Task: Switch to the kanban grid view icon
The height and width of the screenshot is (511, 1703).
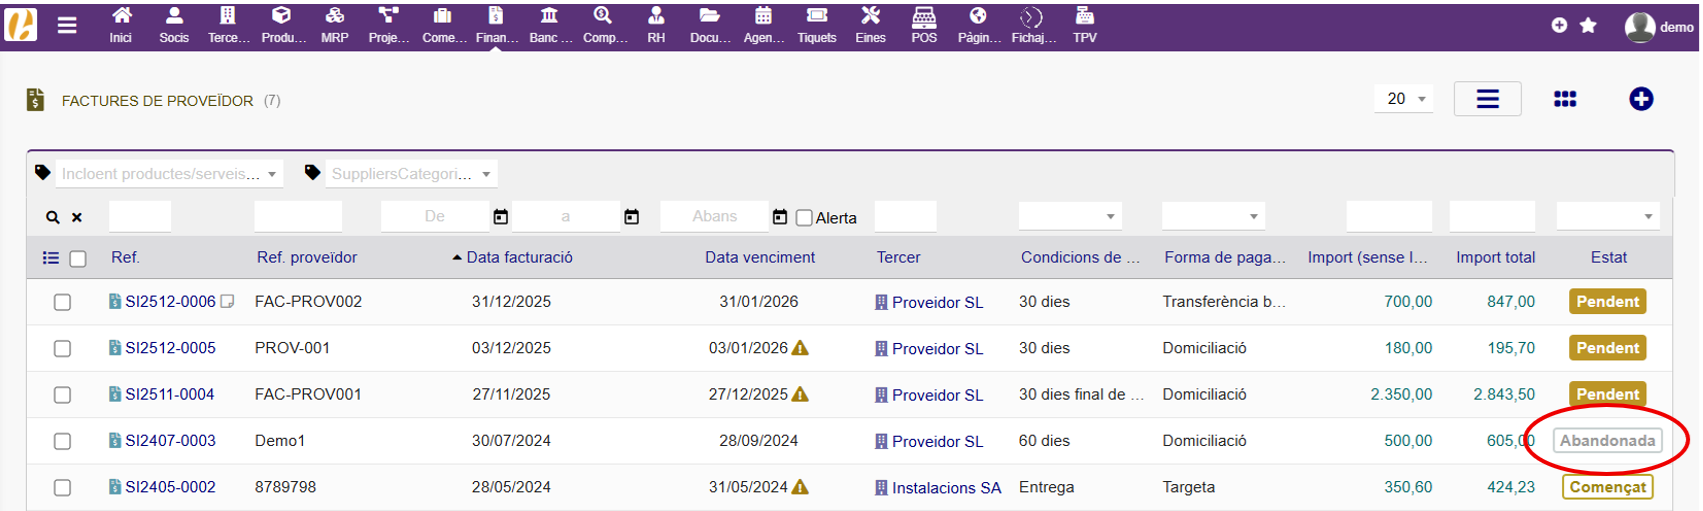Action: click(1565, 99)
